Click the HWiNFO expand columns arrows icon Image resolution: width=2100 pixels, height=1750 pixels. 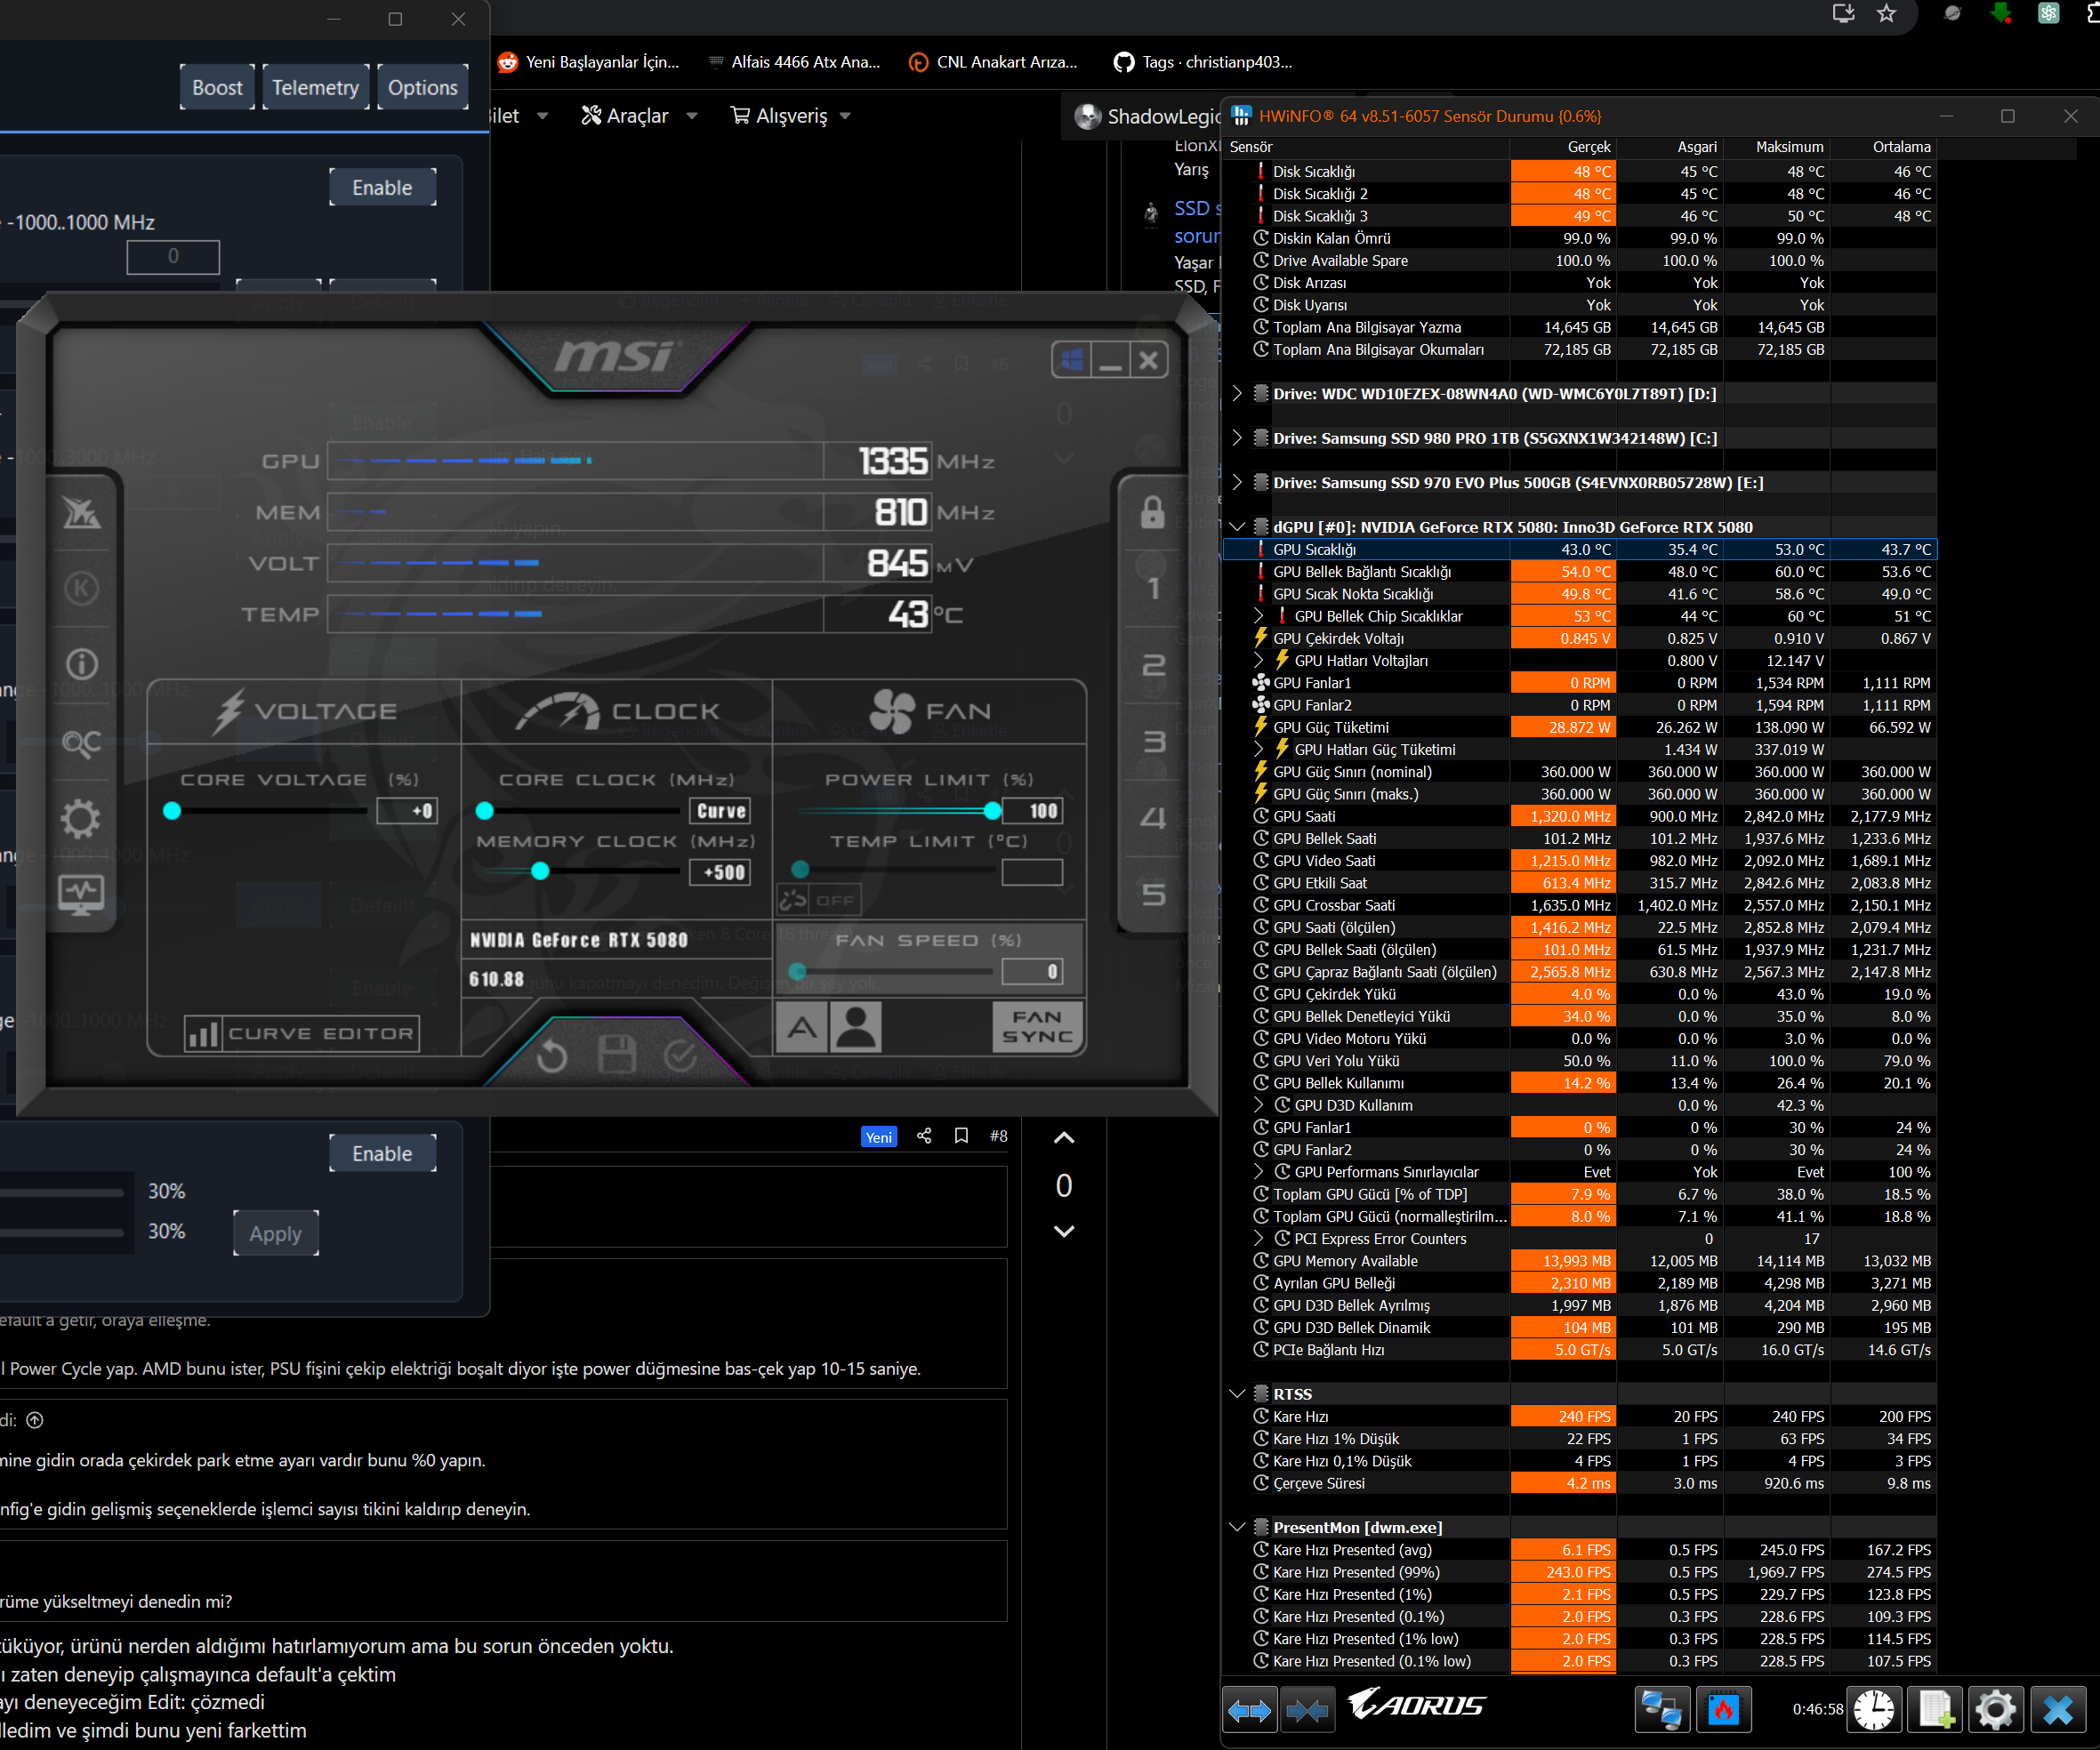(x=1250, y=1711)
